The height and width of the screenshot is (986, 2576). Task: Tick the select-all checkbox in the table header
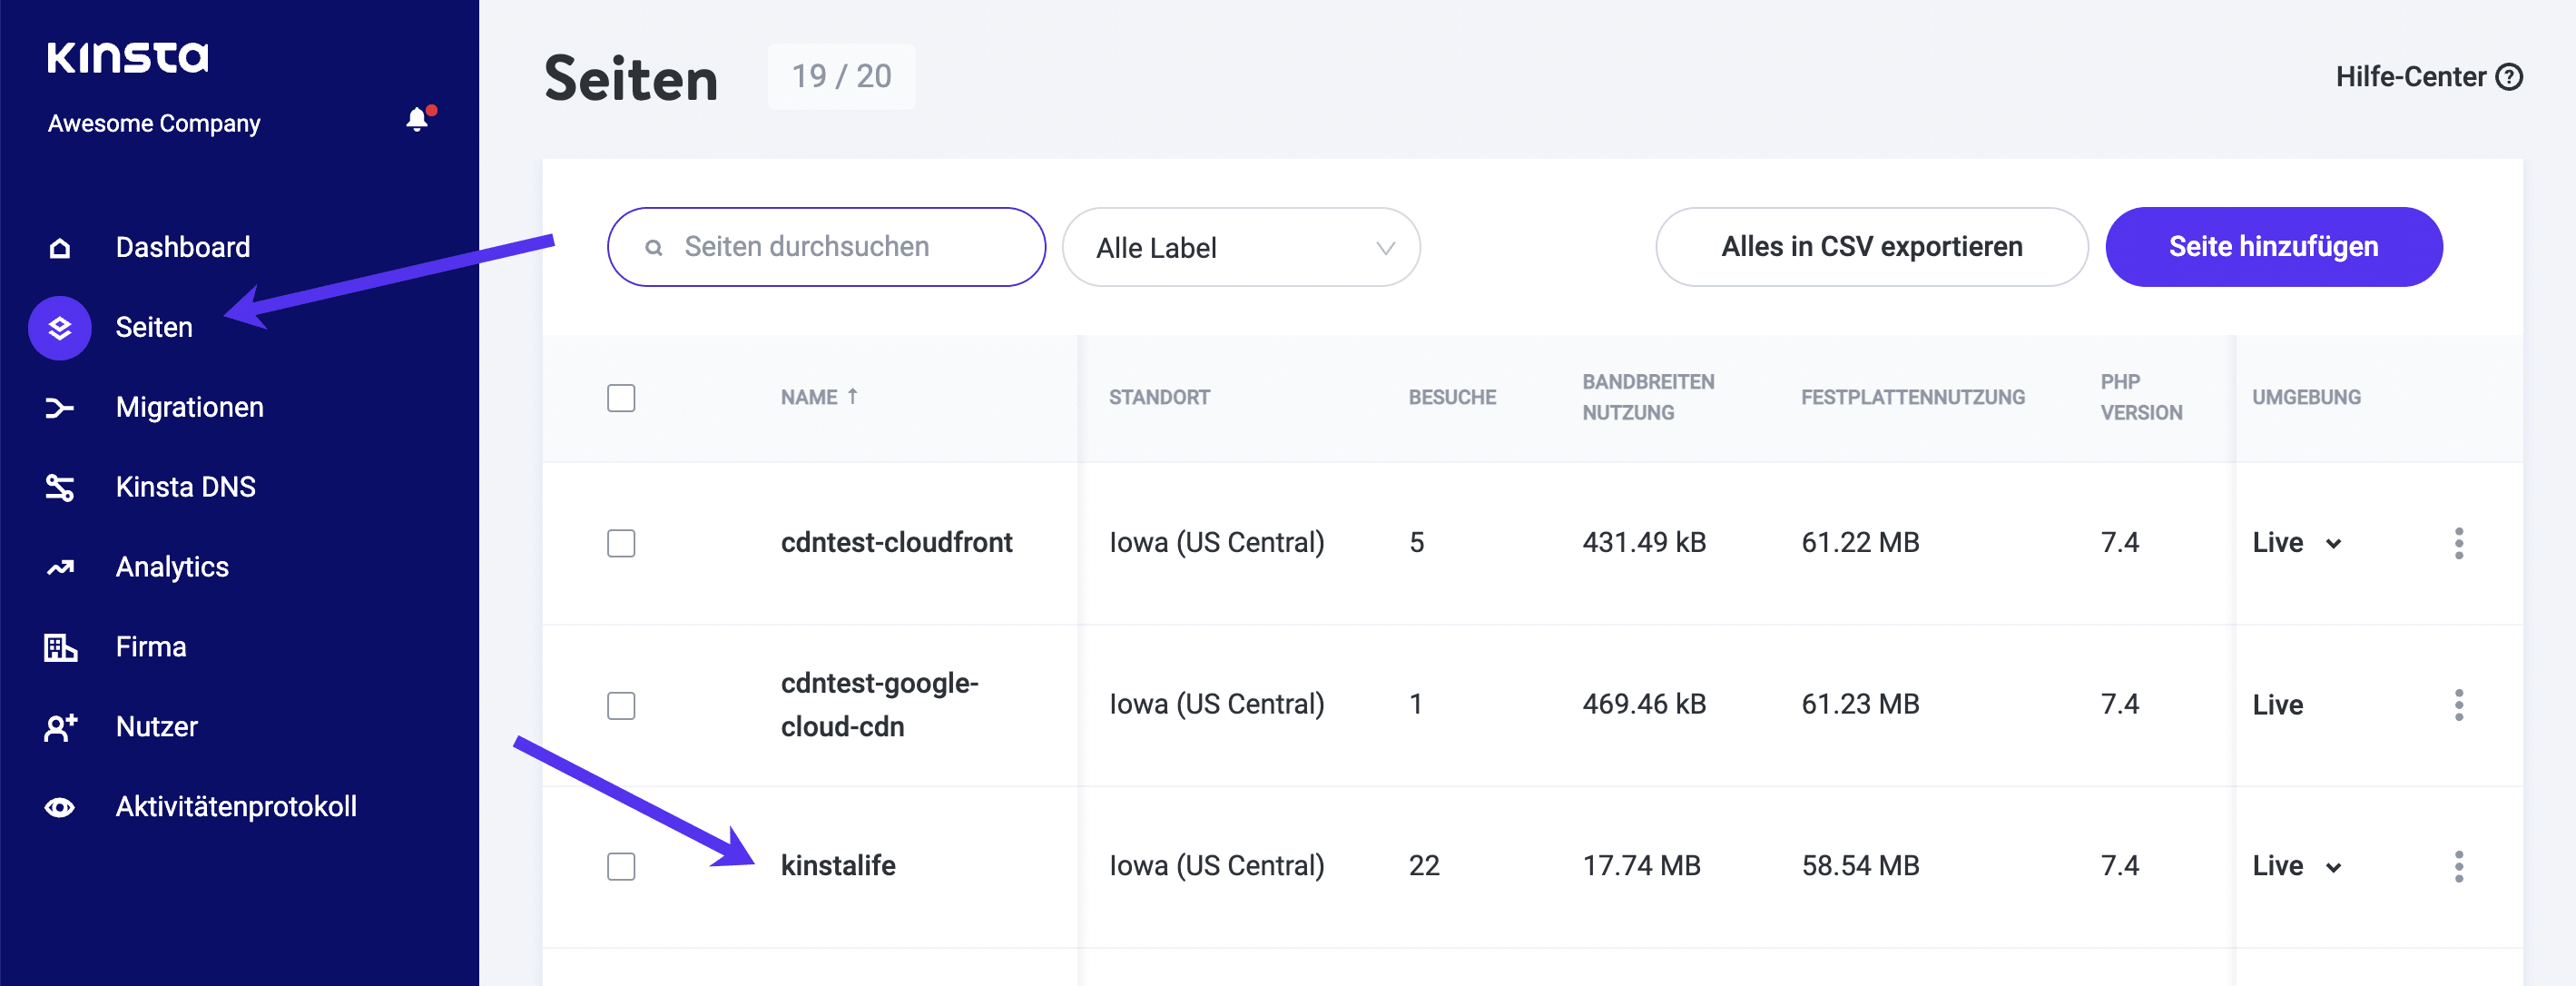point(621,398)
